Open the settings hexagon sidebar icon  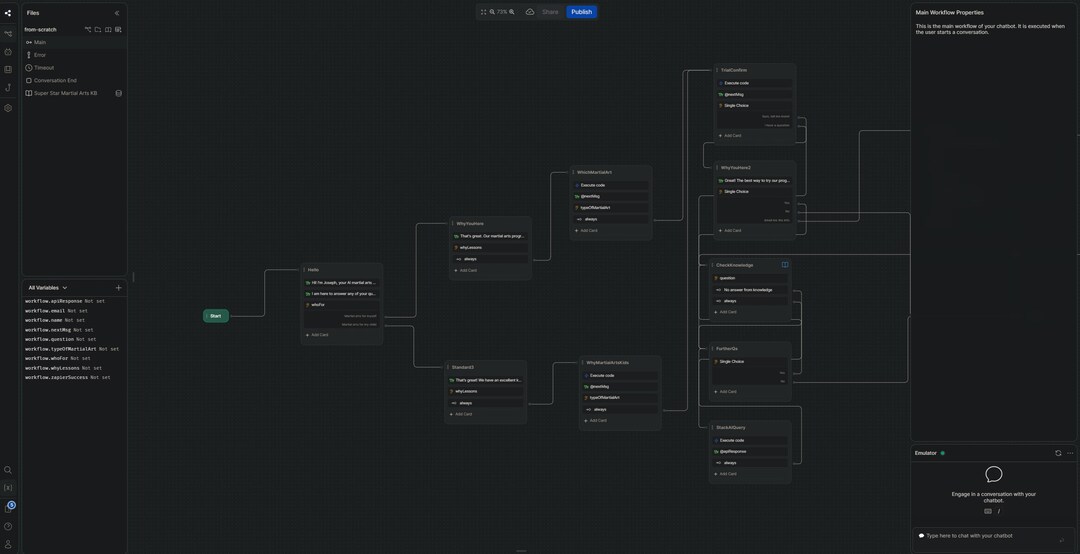pyautogui.click(x=8, y=108)
